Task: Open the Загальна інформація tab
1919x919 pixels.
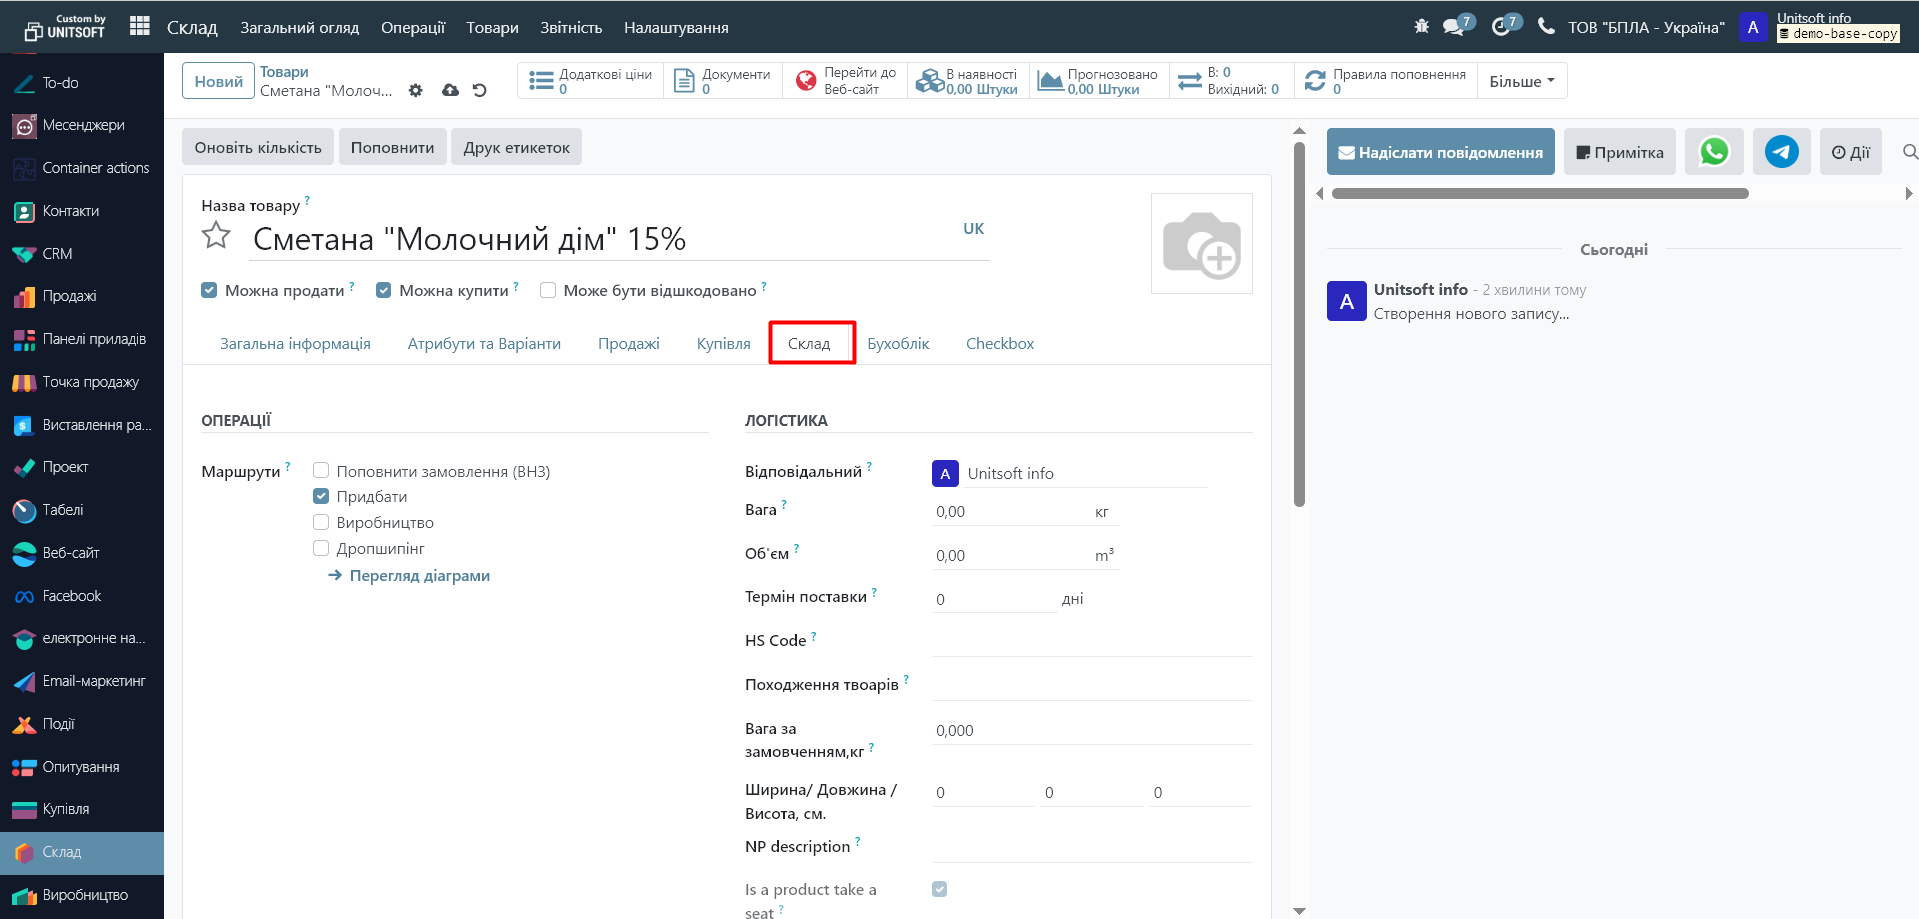Action: click(295, 343)
